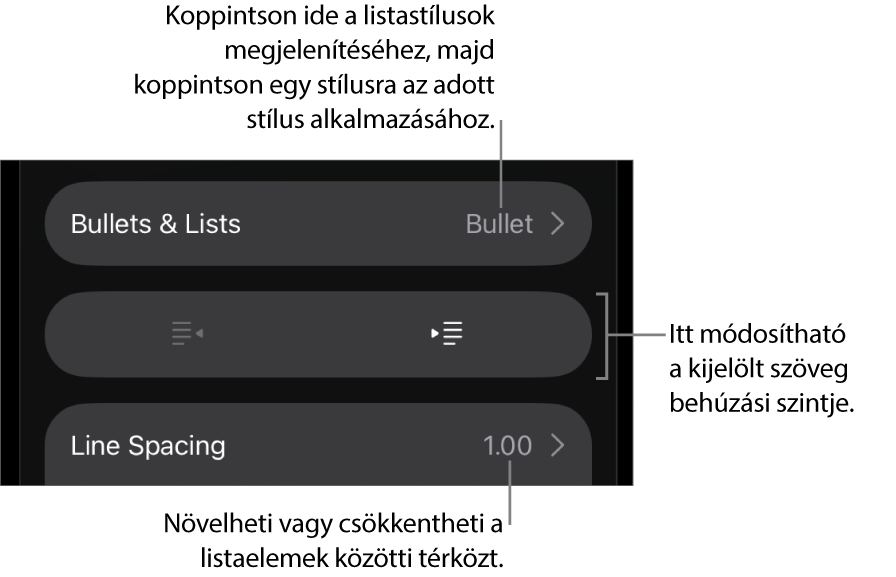Expand the Line Spacing chevron arrow
The image size is (896, 577).
point(558,446)
